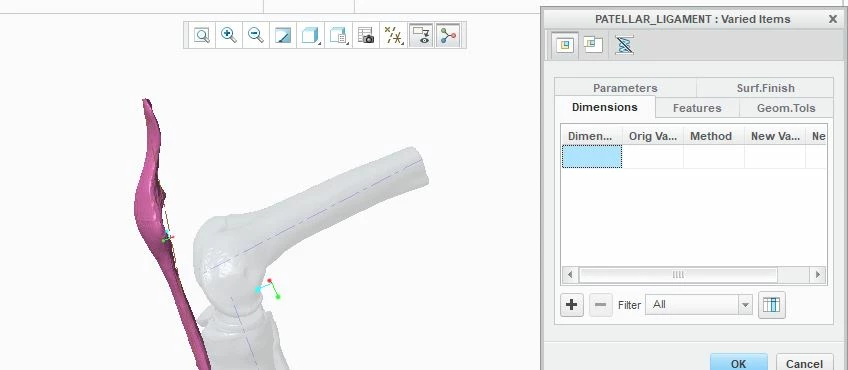
Task: Toggle the annotation display eye button
Action: click(421, 36)
